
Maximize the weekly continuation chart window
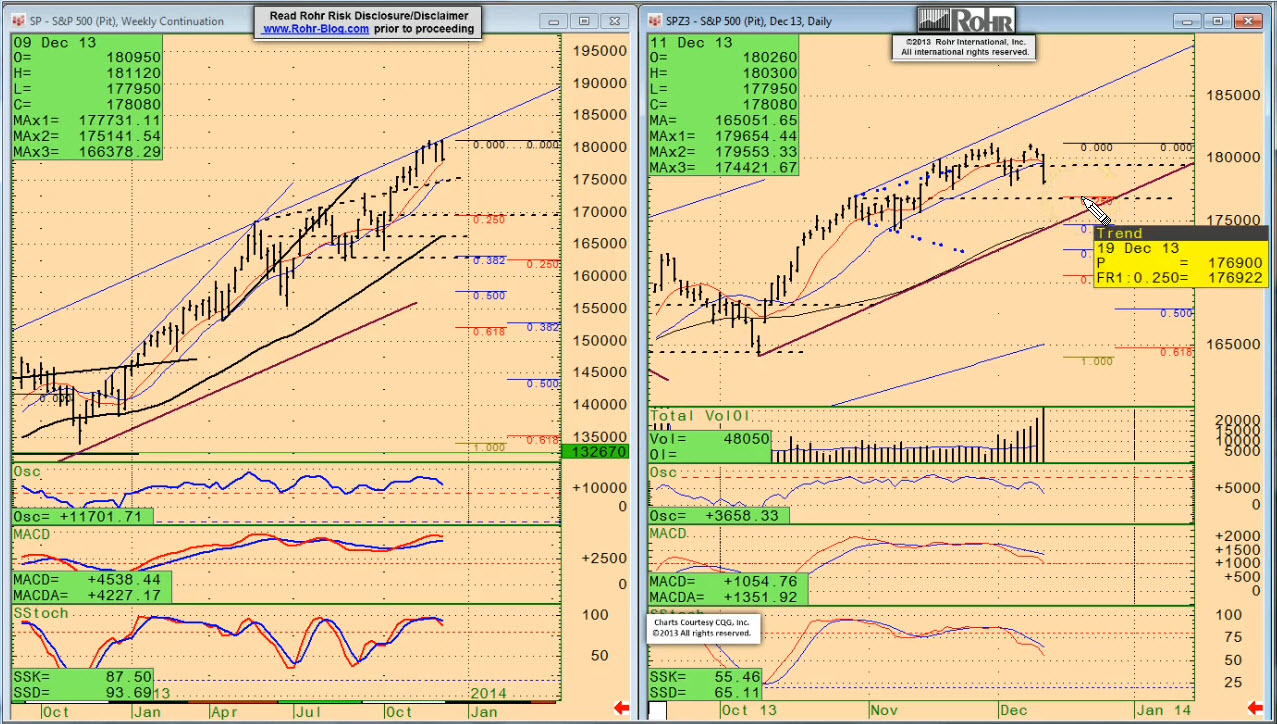tap(585, 21)
